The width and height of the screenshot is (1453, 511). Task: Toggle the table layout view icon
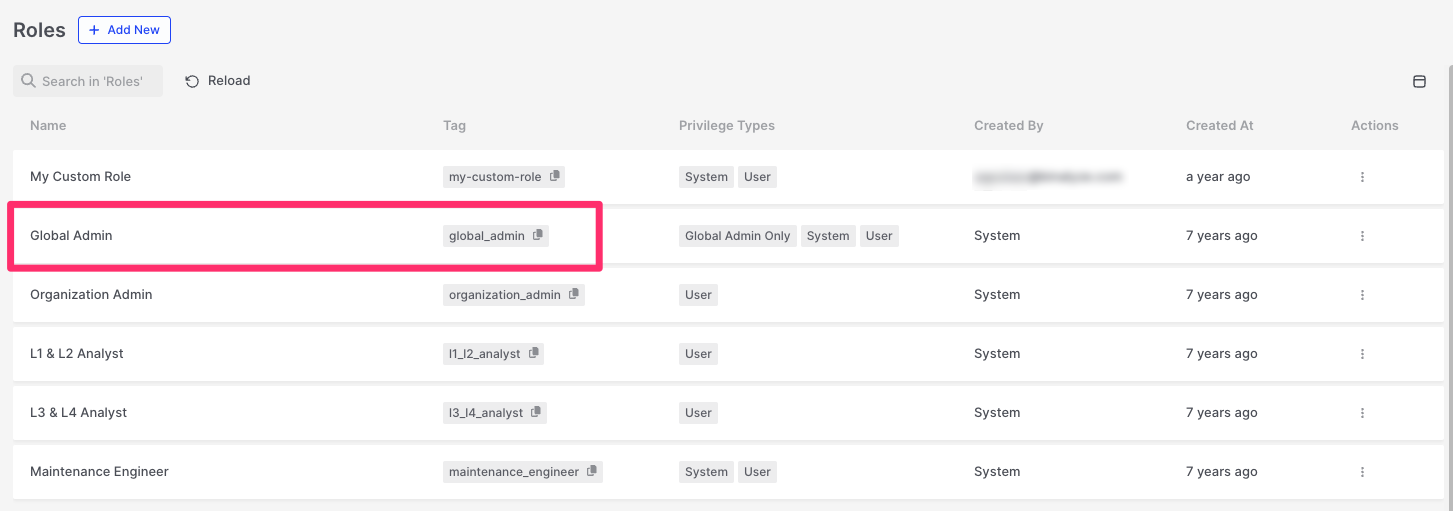coord(1419,82)
